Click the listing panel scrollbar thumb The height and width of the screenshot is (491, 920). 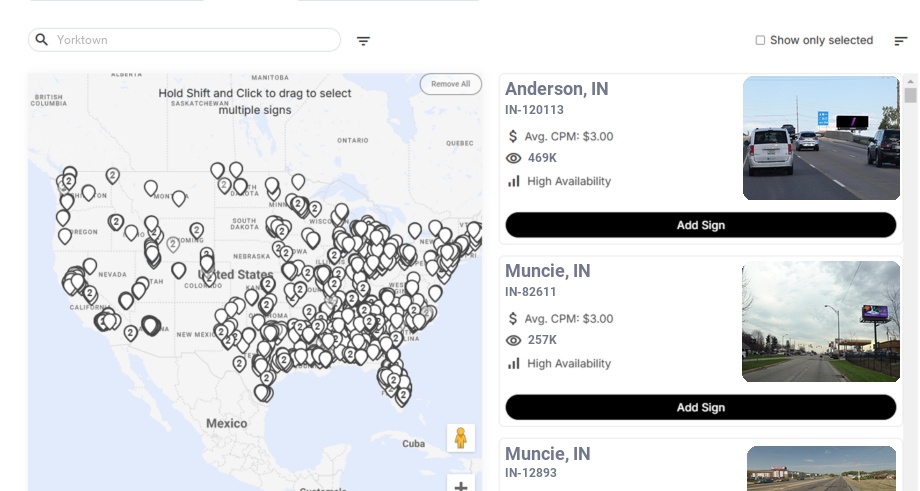click(910, 95)
